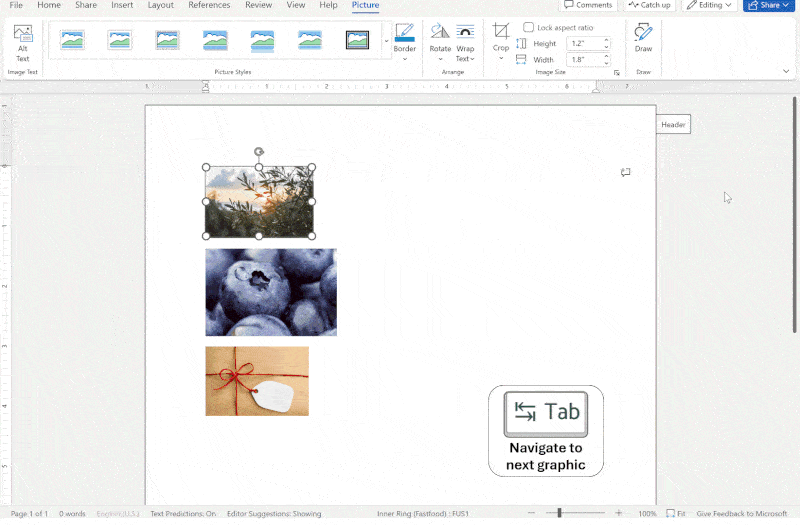
Task: Expand the Picture Styles gallery
Action: 386,41
